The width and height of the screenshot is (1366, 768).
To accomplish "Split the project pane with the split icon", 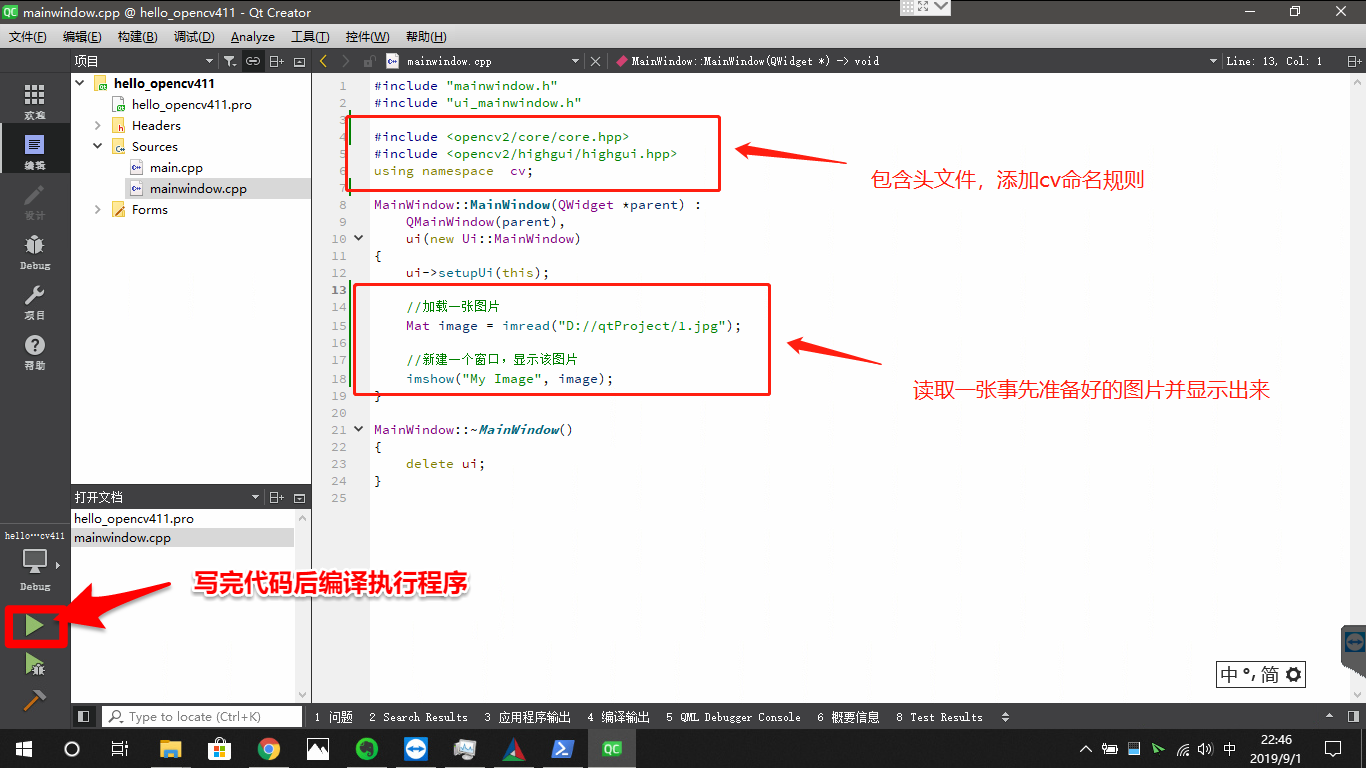I will (x=276, y=61).
